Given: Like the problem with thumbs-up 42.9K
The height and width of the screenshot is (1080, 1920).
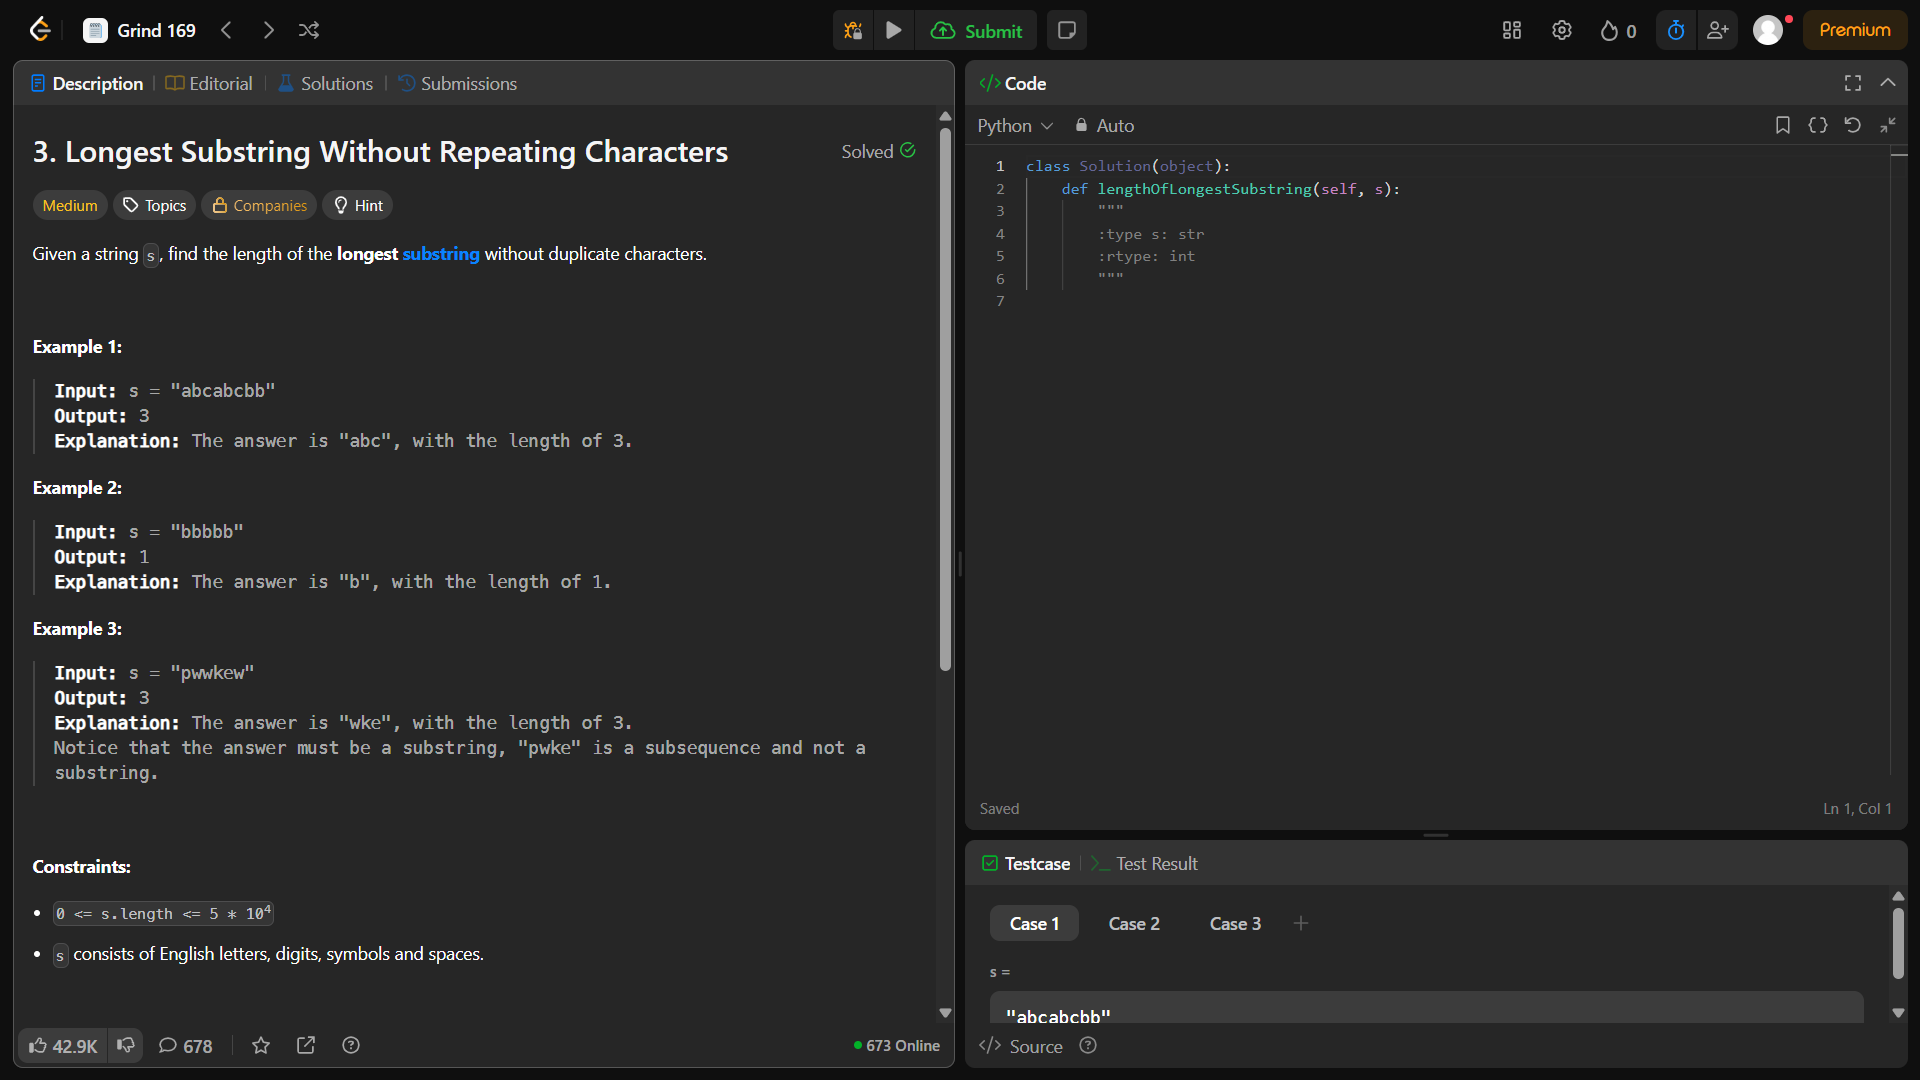Looking at the screenshot, I should [x=63, y=1045].
